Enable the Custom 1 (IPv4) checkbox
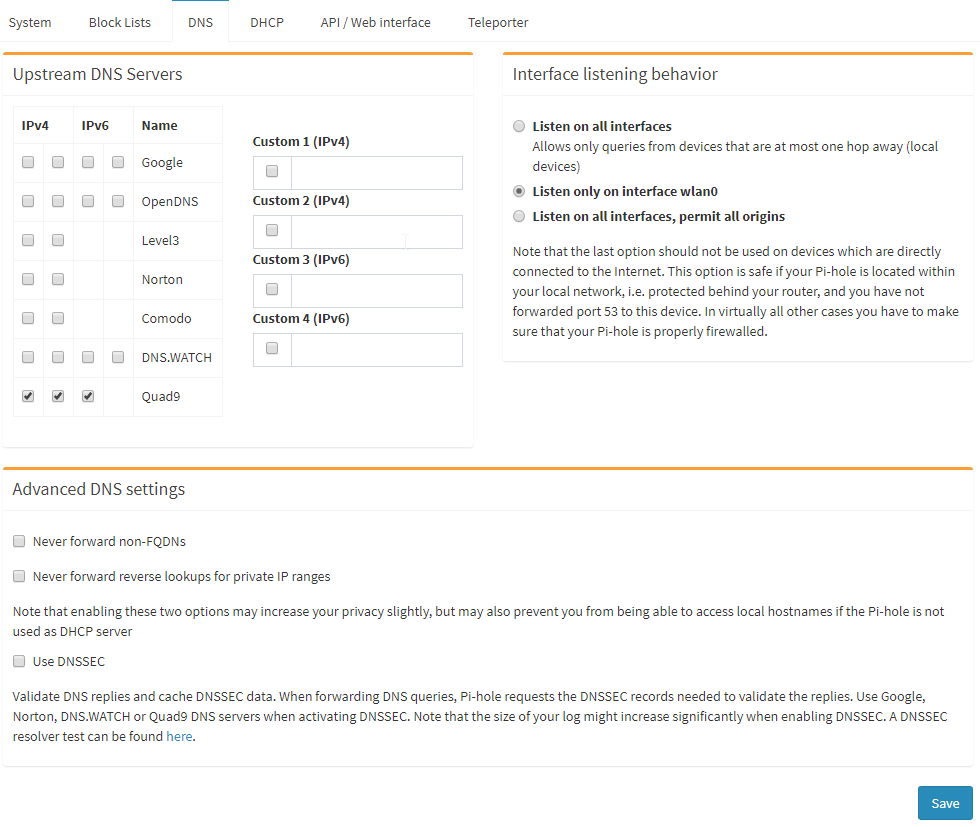980x827 pixels. (x=272, y=171)
